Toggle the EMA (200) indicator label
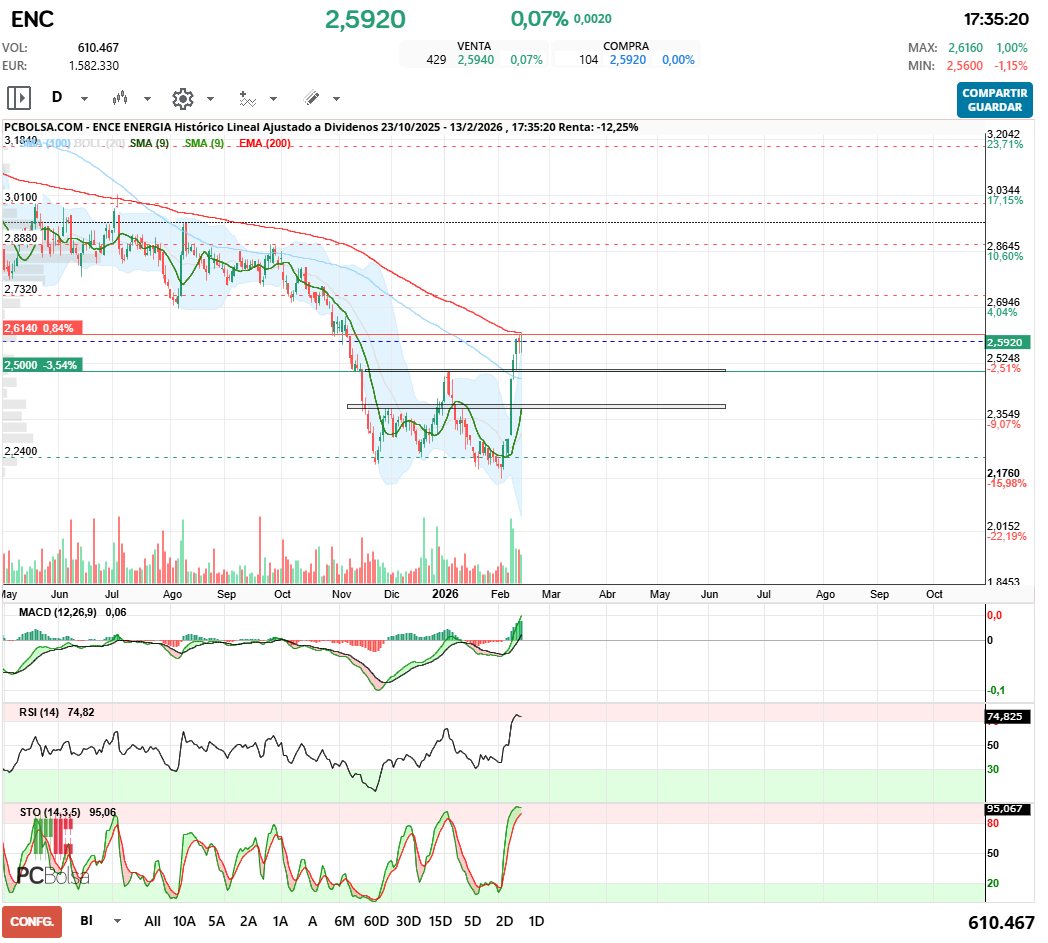 (265, 144)
